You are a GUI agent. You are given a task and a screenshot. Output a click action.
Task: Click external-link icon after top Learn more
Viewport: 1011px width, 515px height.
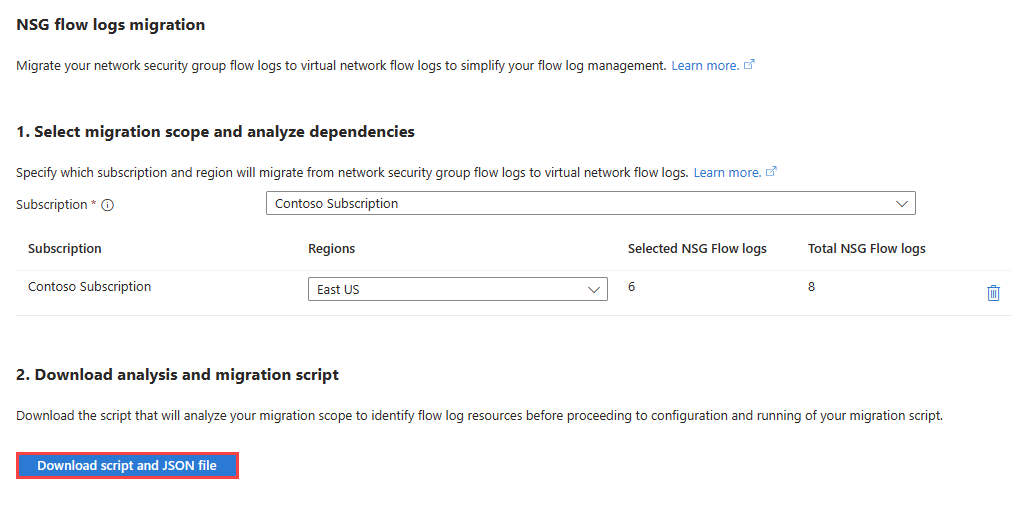click(x=749, y=64)
